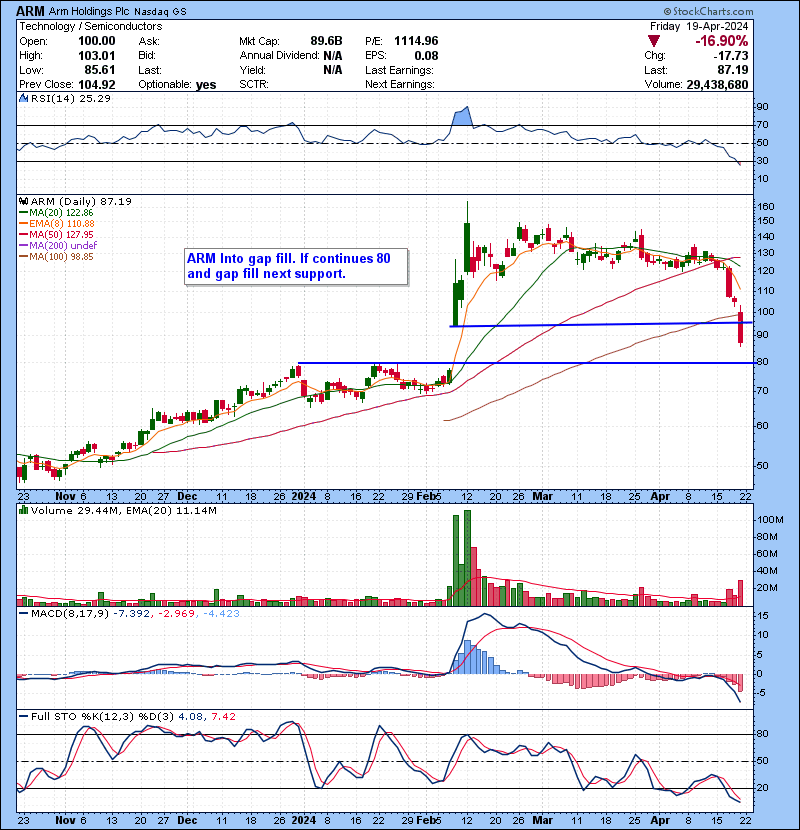Viewport: 800px width, 830px height.
Task: Select the High value 103.01
Action: pos(96,56)
